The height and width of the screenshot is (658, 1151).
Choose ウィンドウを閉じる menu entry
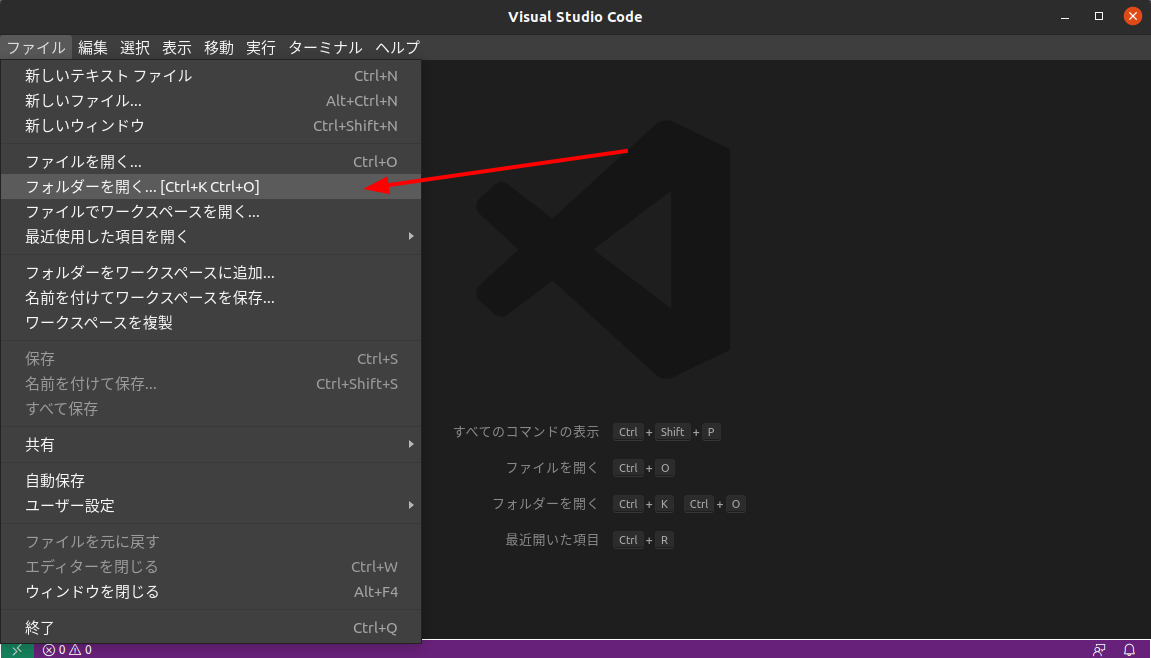[x=211, y=591]
